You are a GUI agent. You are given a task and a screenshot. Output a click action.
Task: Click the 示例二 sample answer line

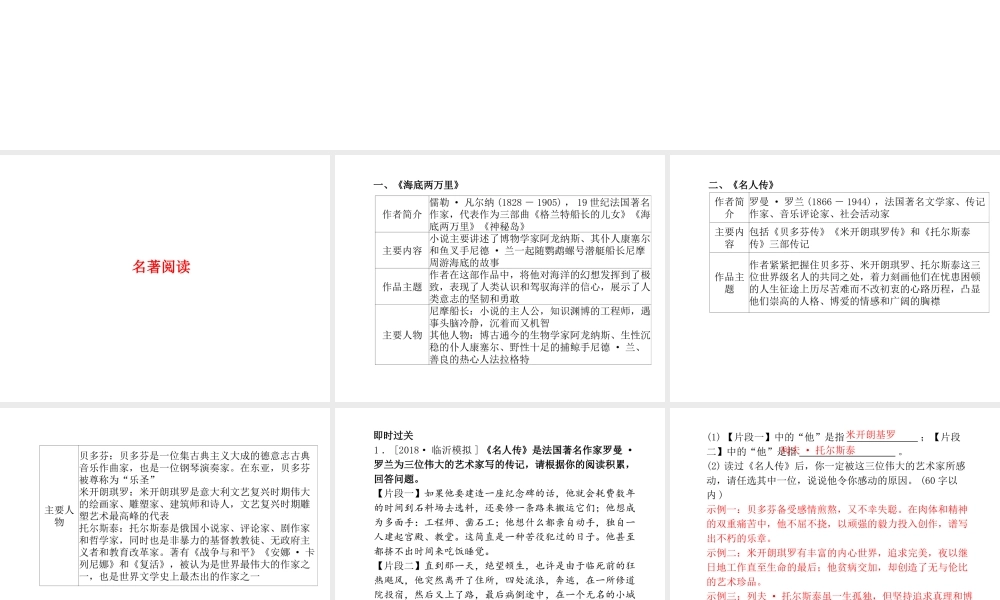pyautogui.click(x=837, y=567)
